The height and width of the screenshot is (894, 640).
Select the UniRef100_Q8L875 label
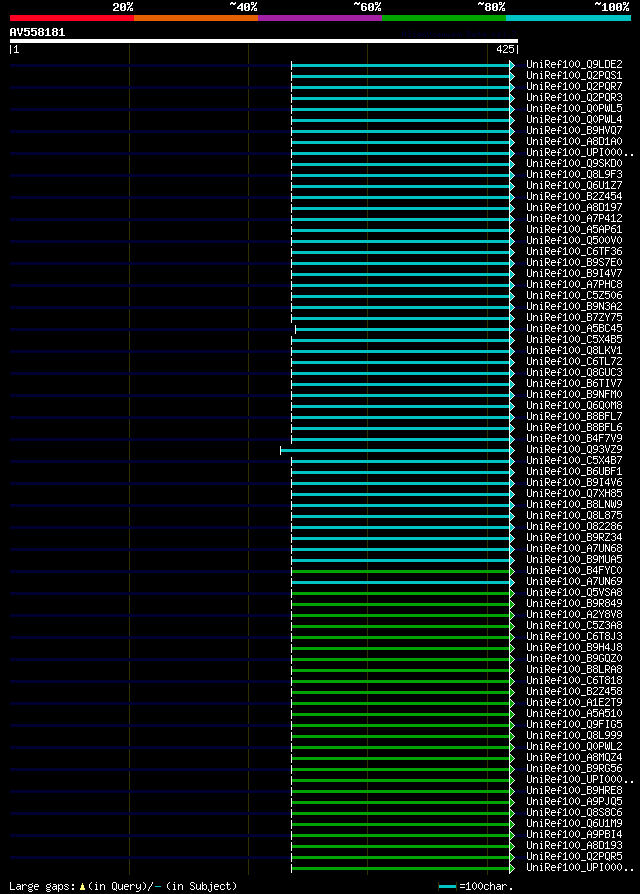tap(574, 515)
